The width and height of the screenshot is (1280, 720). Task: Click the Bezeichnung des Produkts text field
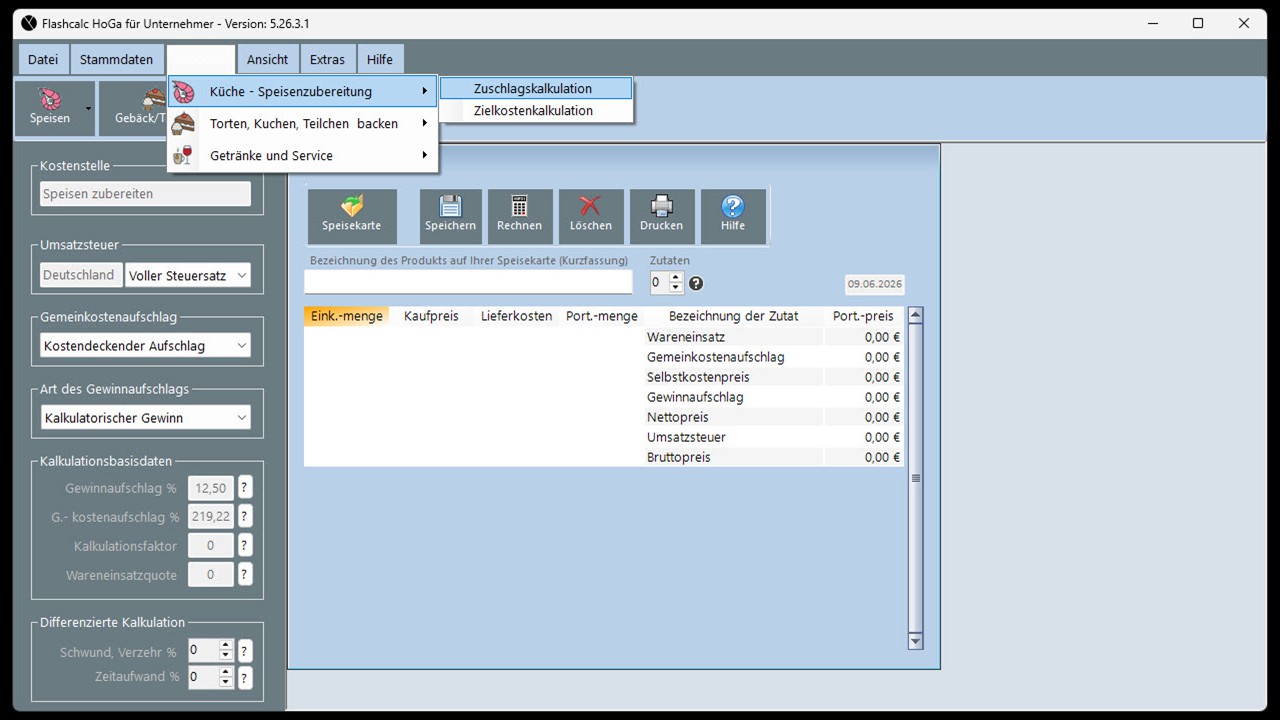(468, 283)
